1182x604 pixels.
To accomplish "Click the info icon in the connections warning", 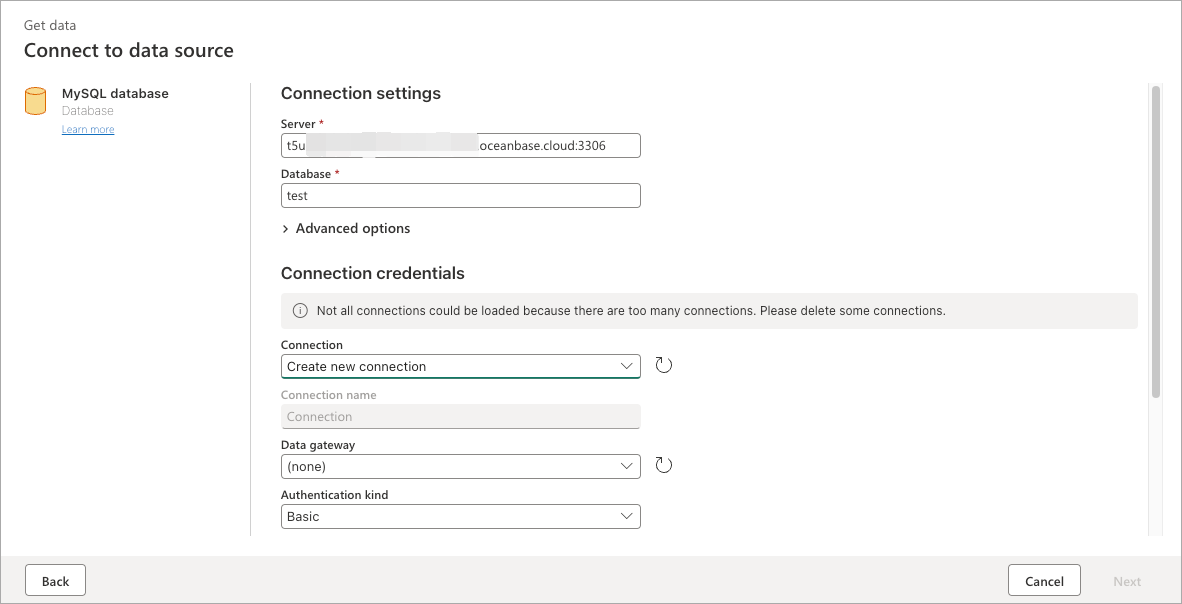I will [x=300, y=311].
